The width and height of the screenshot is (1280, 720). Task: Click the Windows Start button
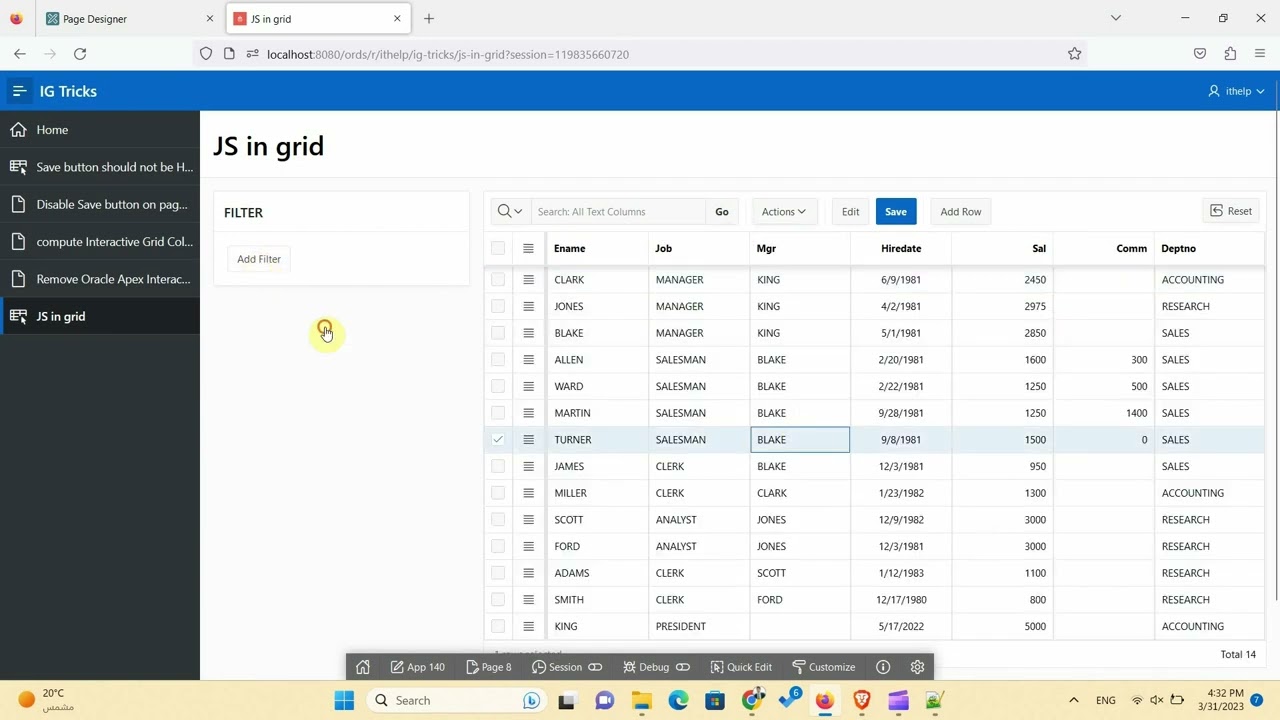pos(344,700)
